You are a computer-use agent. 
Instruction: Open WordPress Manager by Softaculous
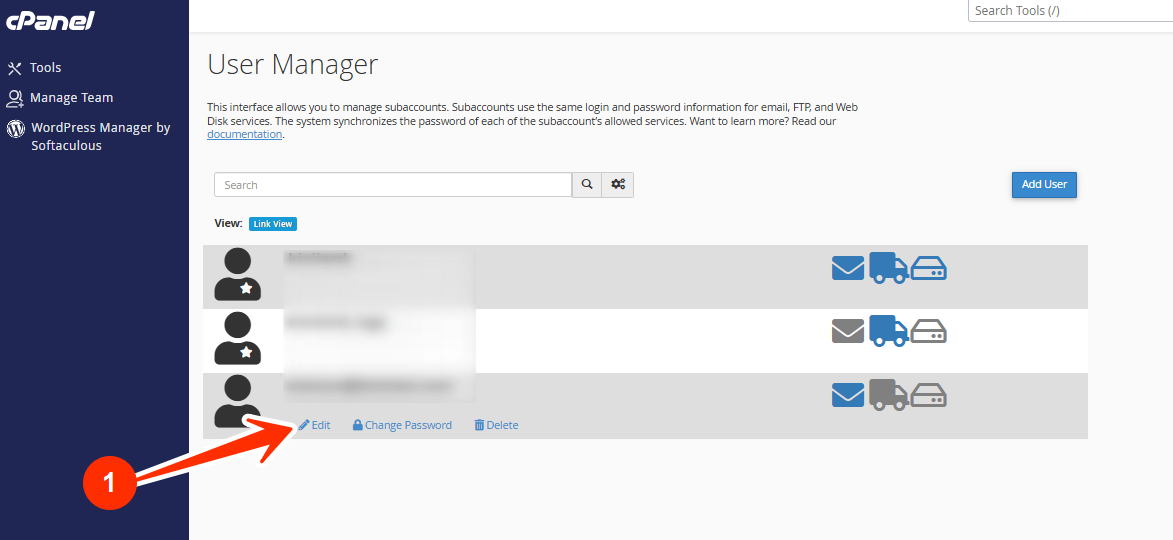click(x=101, y=136)
